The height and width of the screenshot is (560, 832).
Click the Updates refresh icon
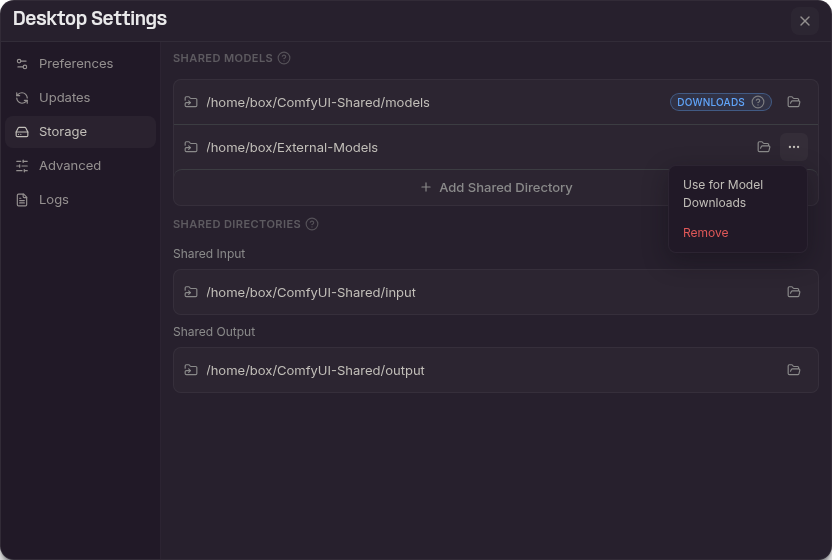click(22, 98)
